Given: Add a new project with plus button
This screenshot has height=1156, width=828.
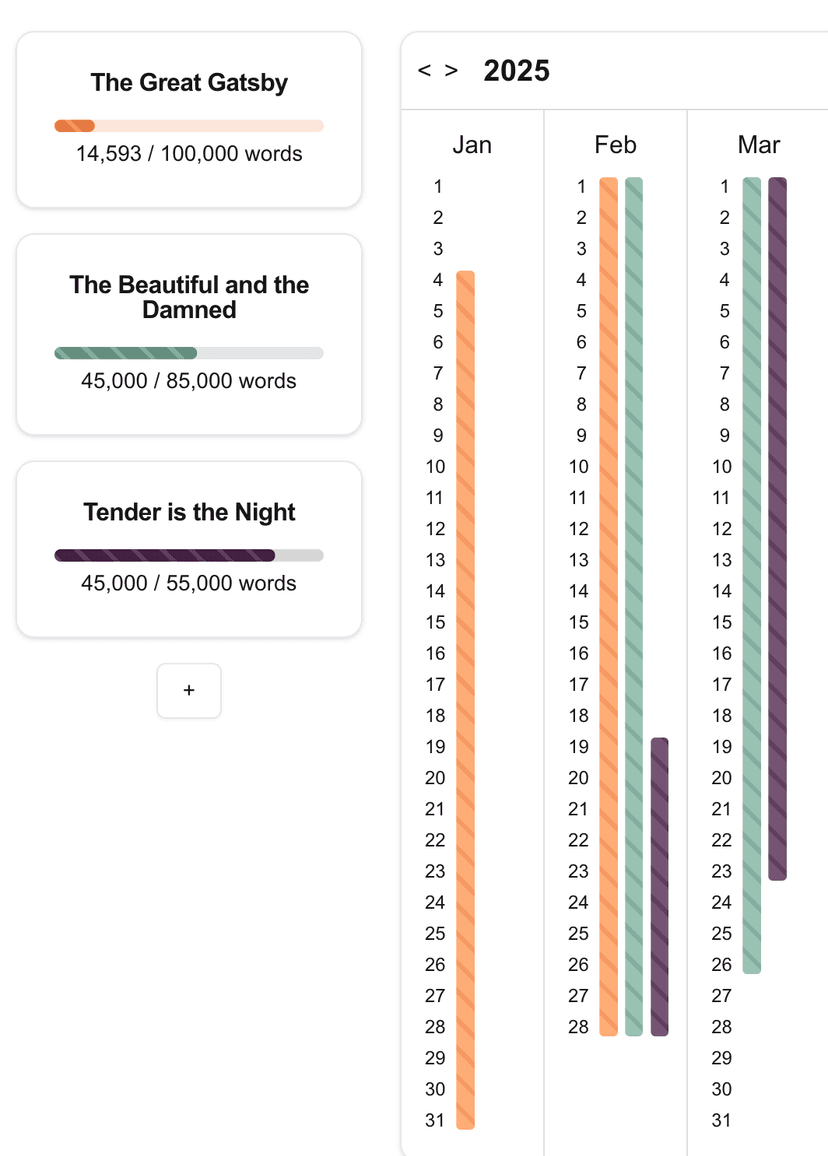Looking at the screenshot, I should [x=189, y=691].
